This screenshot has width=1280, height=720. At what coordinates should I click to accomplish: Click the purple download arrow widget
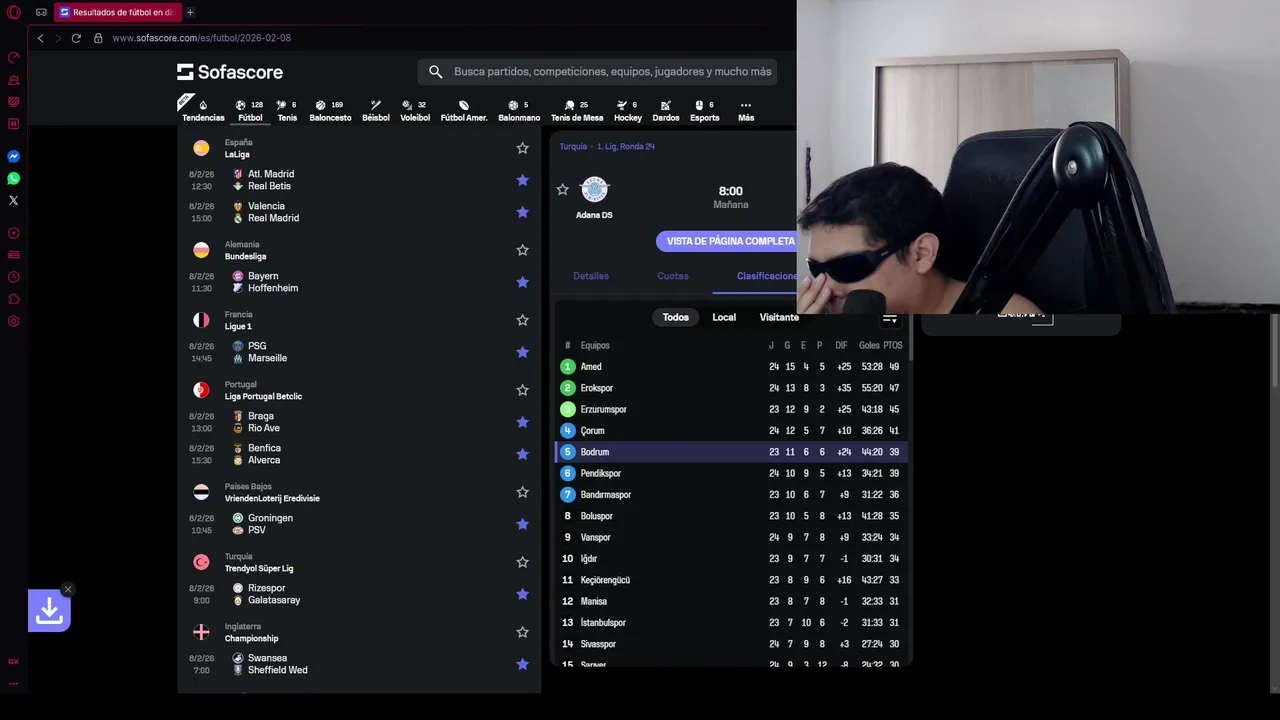[x=49, y=611]
